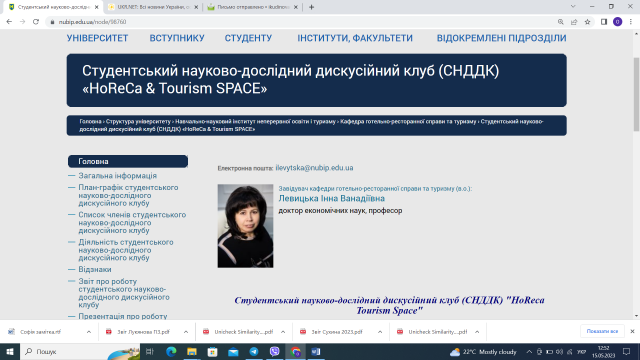
Task: Open File Explorer from the taskbar
Action: [192, 351]
